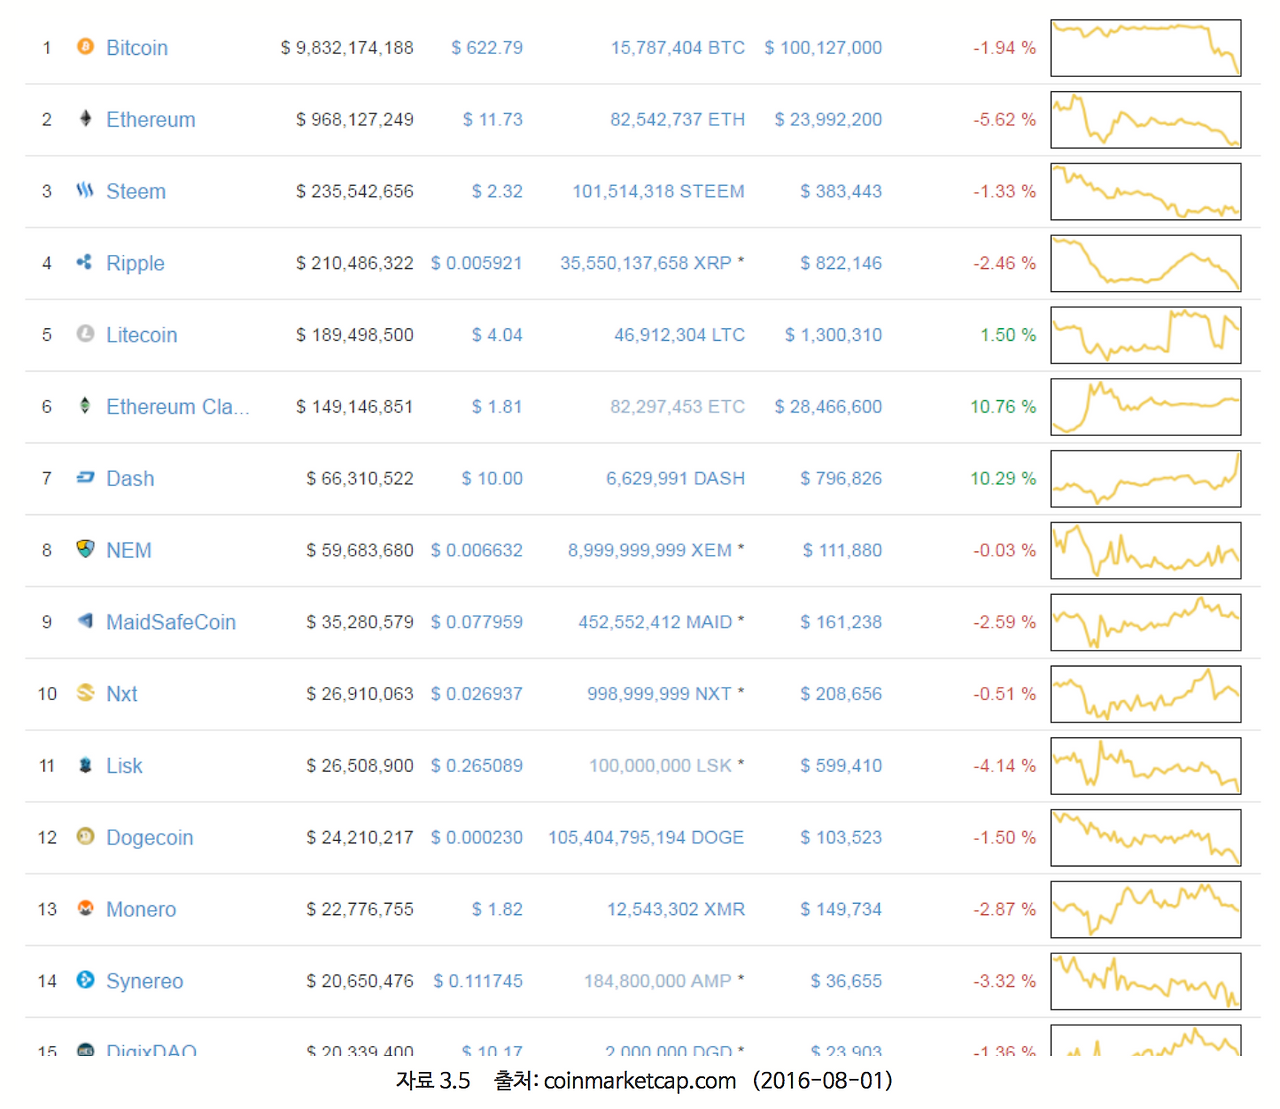Click the Ethereum Classic mini chart

(x=1145, y=406)
